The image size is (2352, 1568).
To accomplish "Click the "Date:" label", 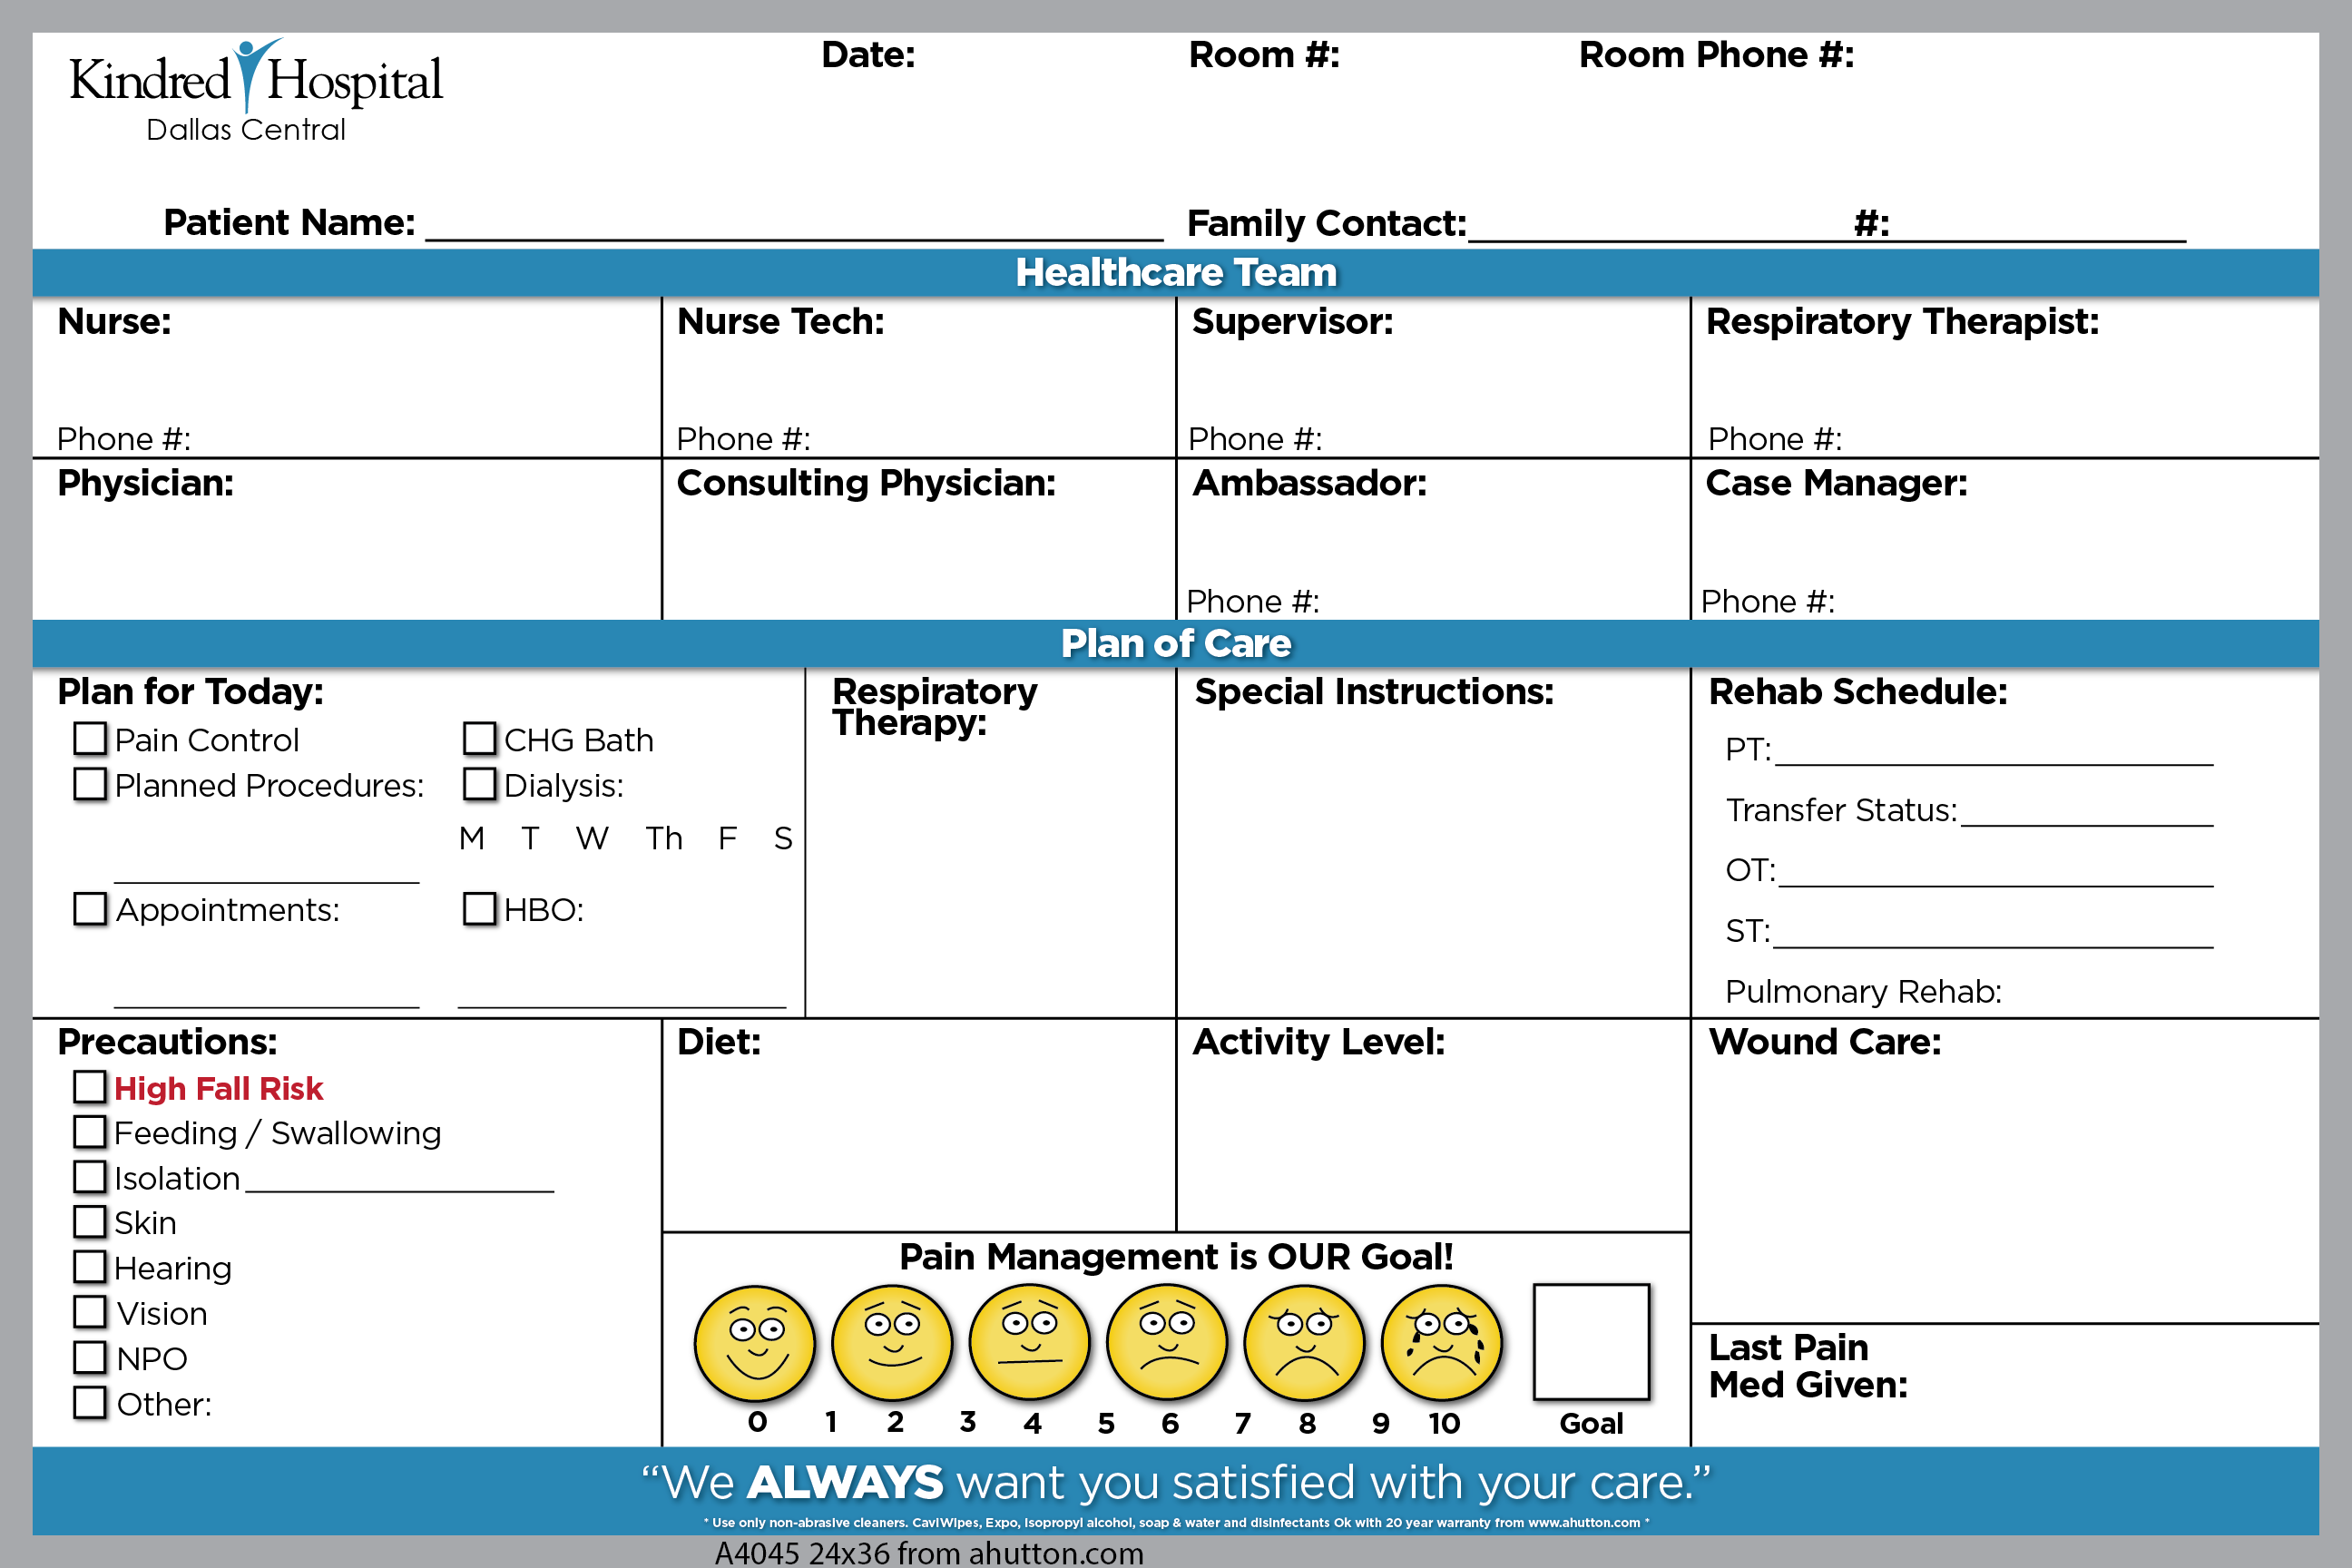I will click(x=868, y=55).
